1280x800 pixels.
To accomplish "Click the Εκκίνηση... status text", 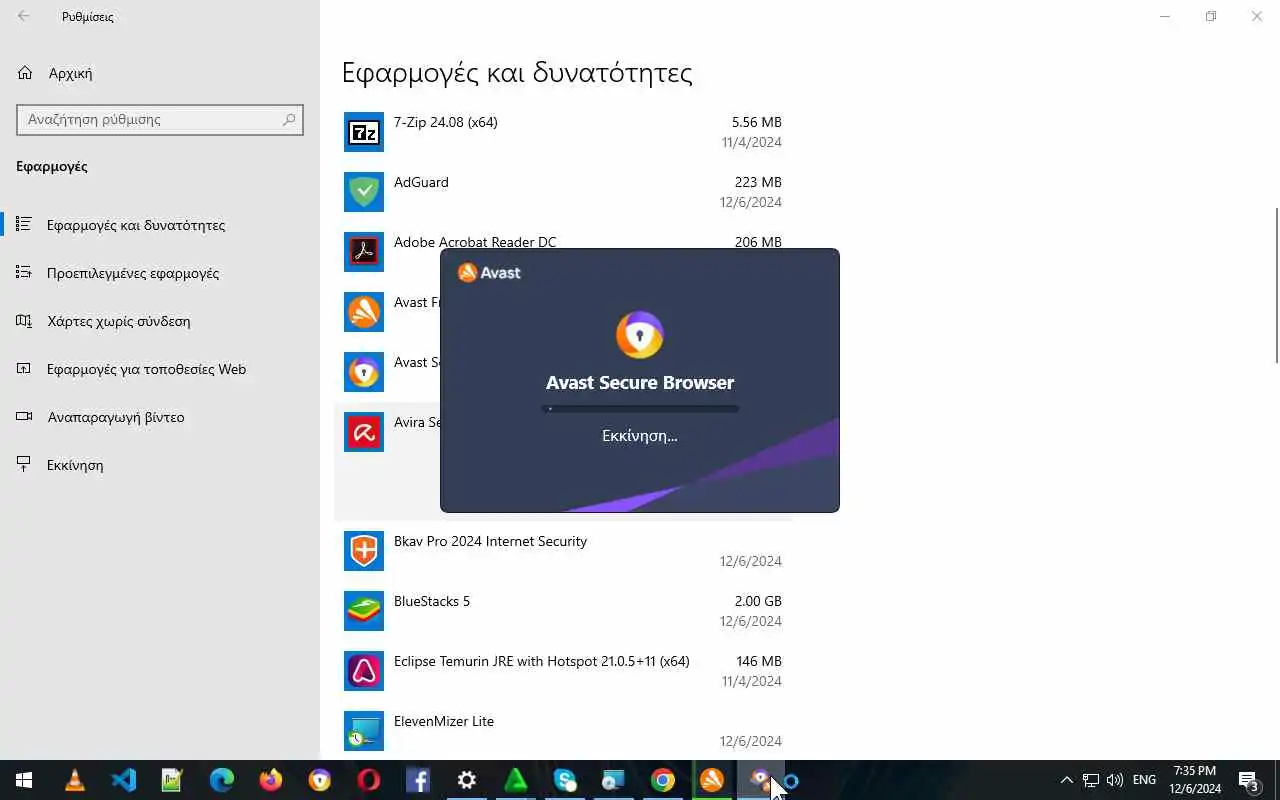I will tap(640, 436).
